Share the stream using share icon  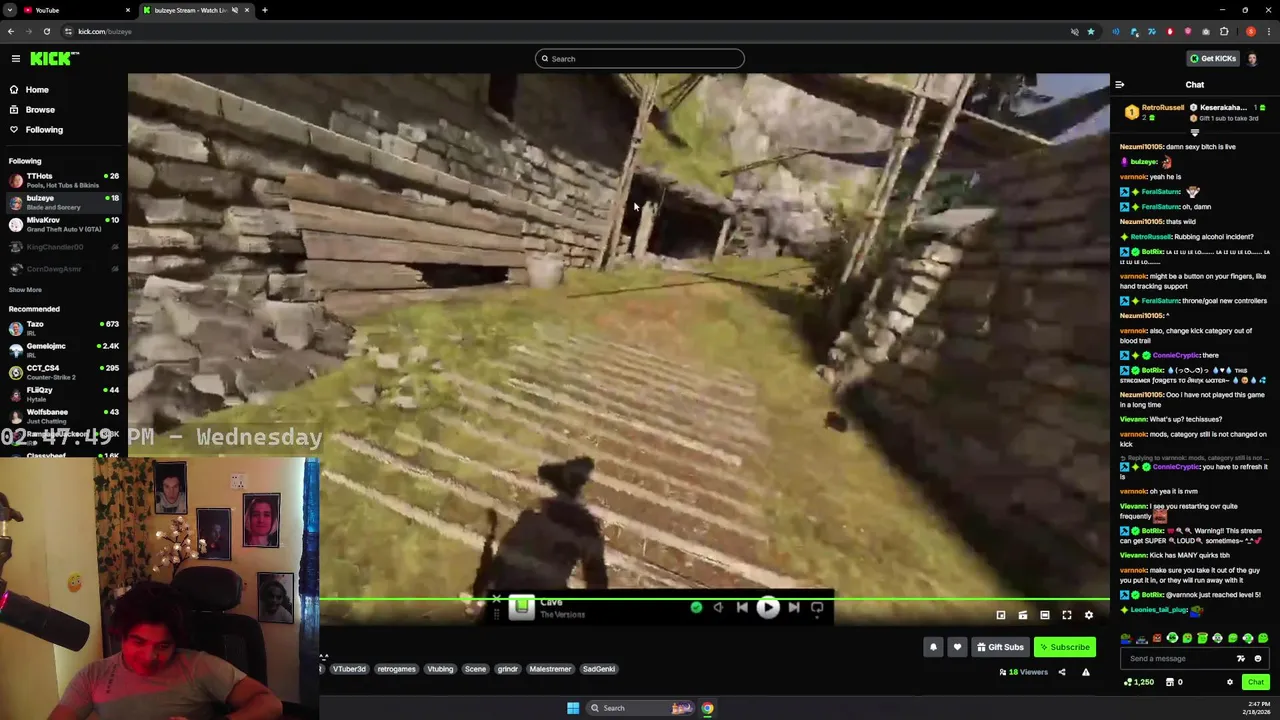1062,672
